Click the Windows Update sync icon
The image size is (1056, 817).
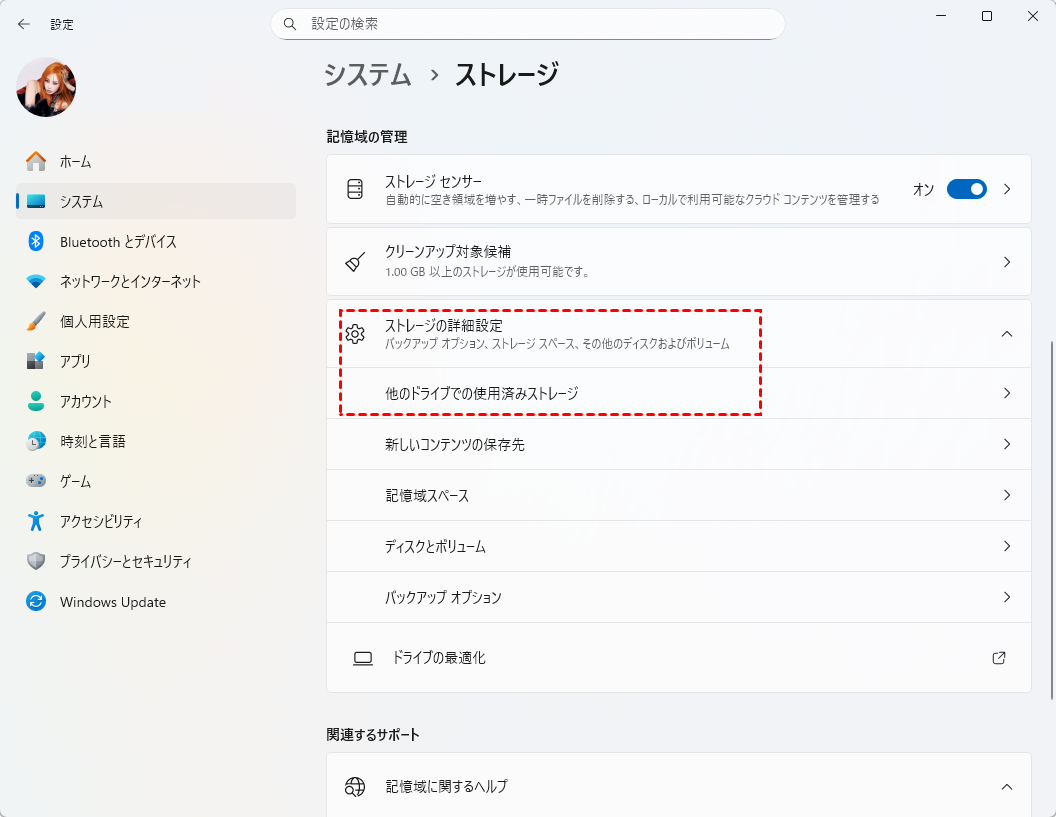pyautogui.click(x=36, y=602)
